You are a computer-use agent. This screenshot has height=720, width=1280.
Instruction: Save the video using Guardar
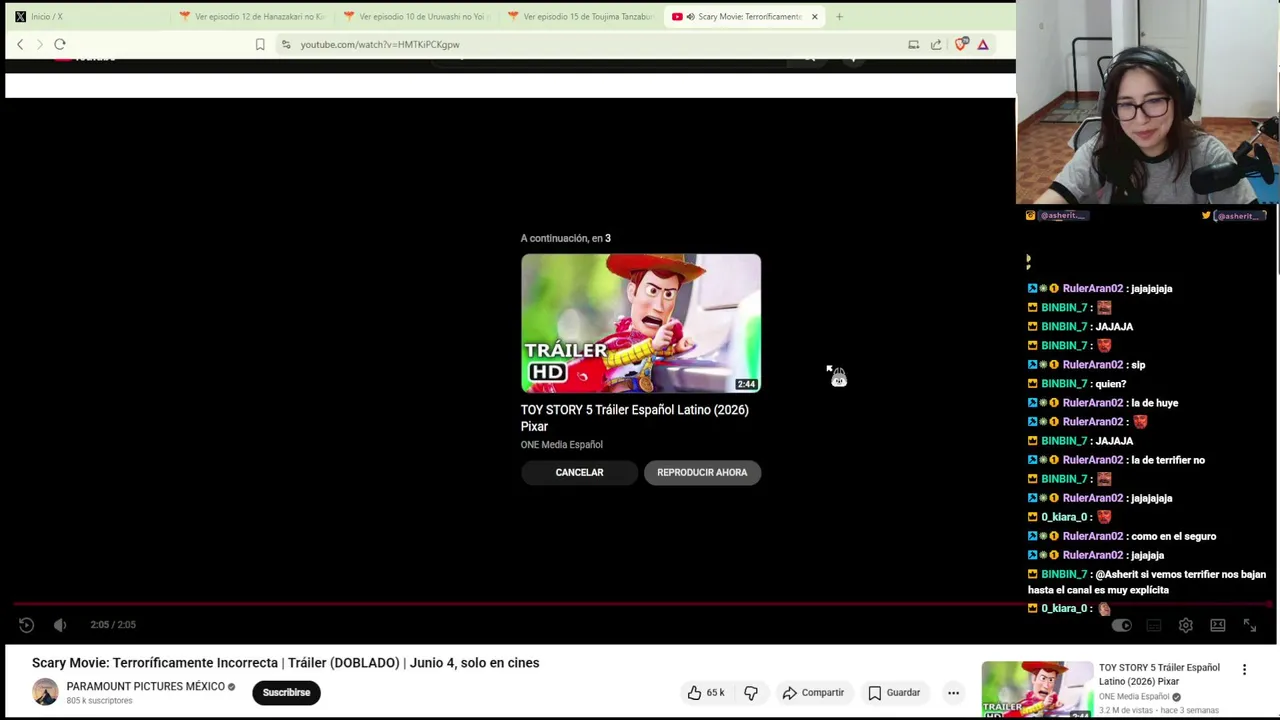(894, 692)
